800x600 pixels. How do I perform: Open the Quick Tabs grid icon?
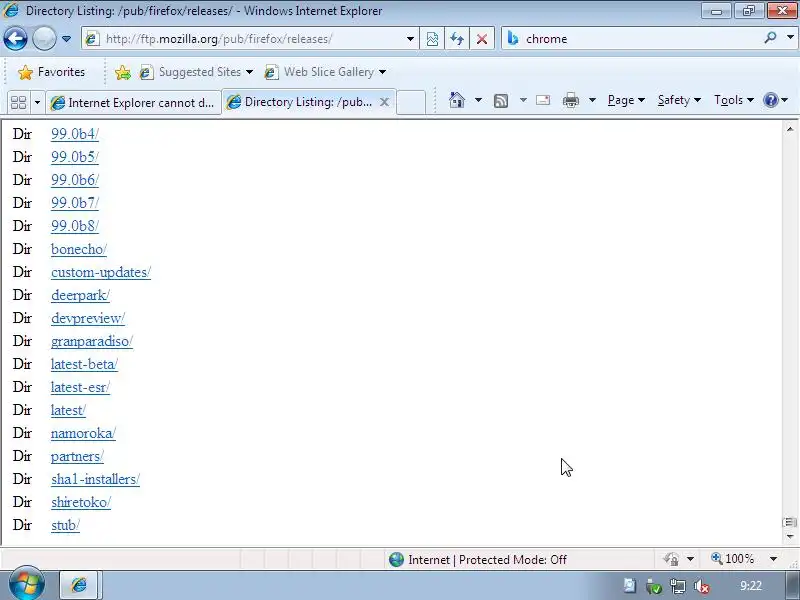coord(18,103)
